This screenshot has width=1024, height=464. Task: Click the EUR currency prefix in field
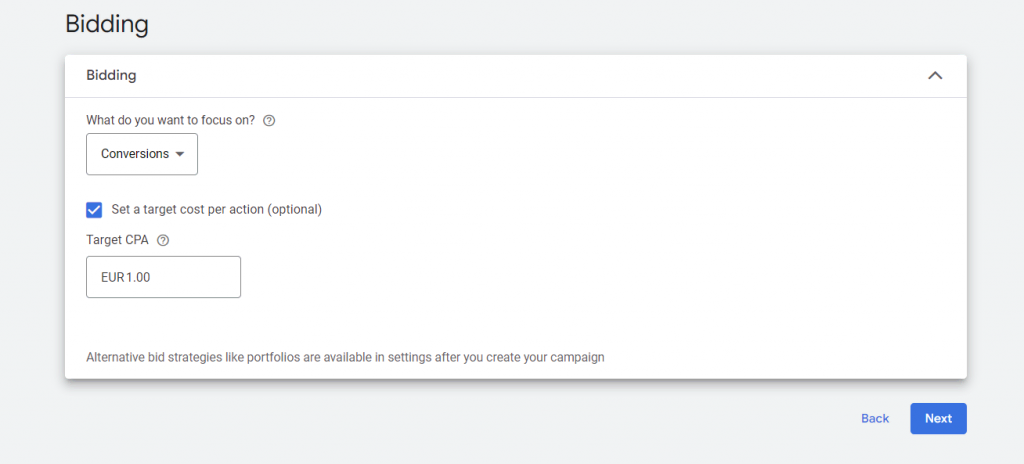(112, 277)
